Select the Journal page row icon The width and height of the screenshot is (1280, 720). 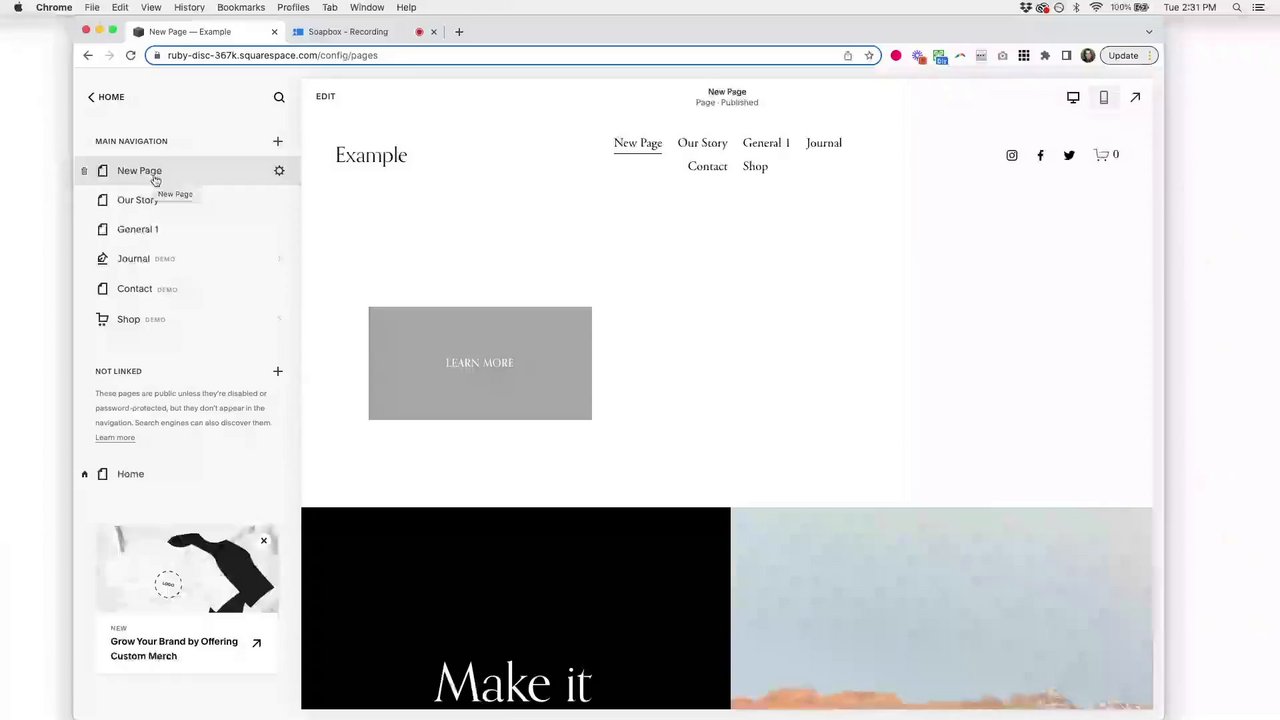pyautogui.click(x=102, y=259)
